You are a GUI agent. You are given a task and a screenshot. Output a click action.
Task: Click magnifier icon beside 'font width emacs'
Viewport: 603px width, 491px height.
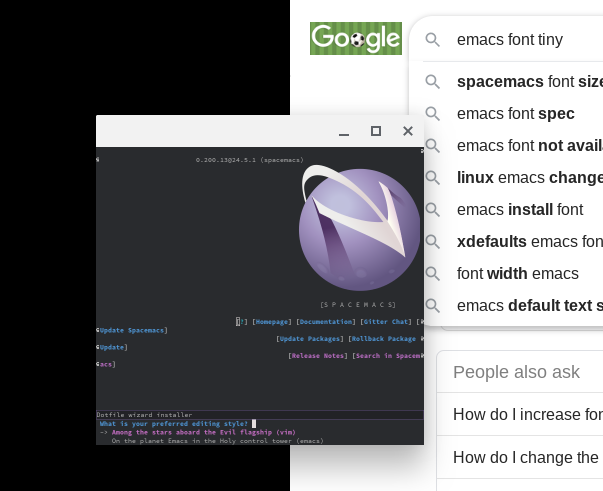[433, 274]
